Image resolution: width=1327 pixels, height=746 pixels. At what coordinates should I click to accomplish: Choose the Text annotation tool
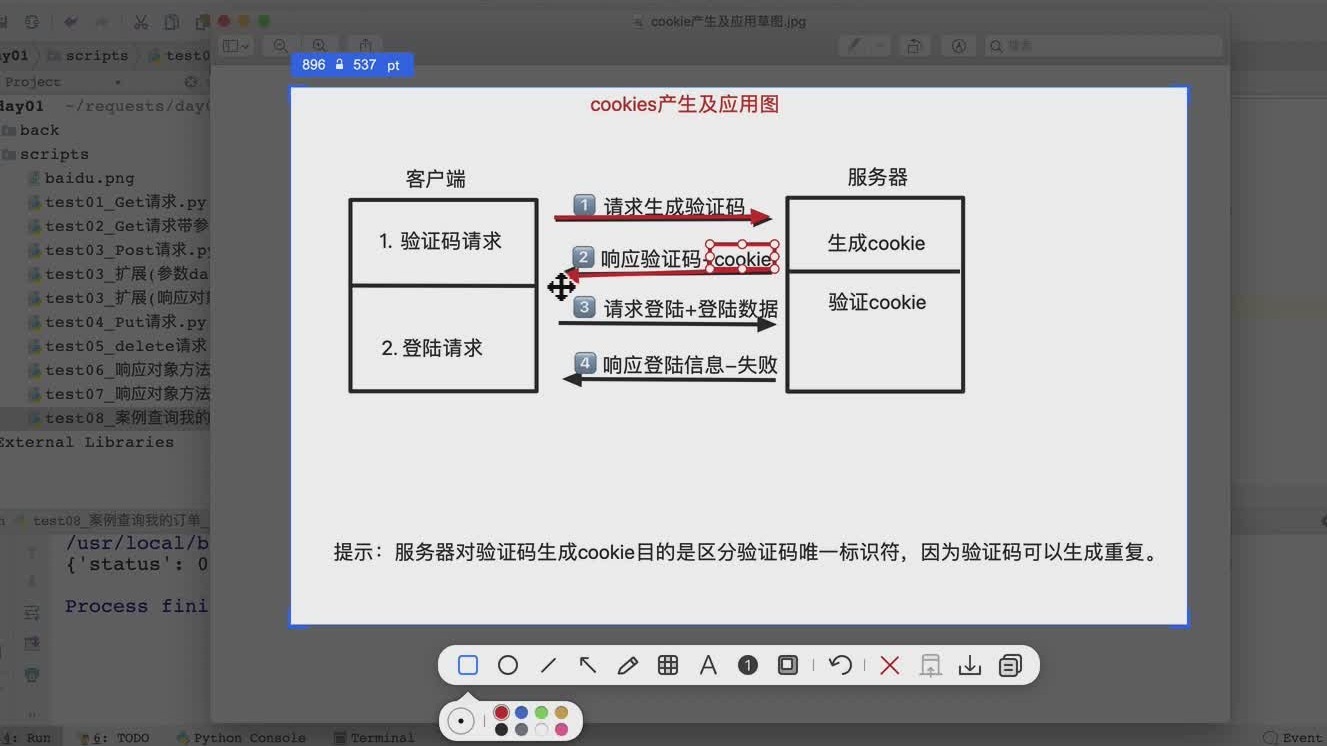pos(707,664)
